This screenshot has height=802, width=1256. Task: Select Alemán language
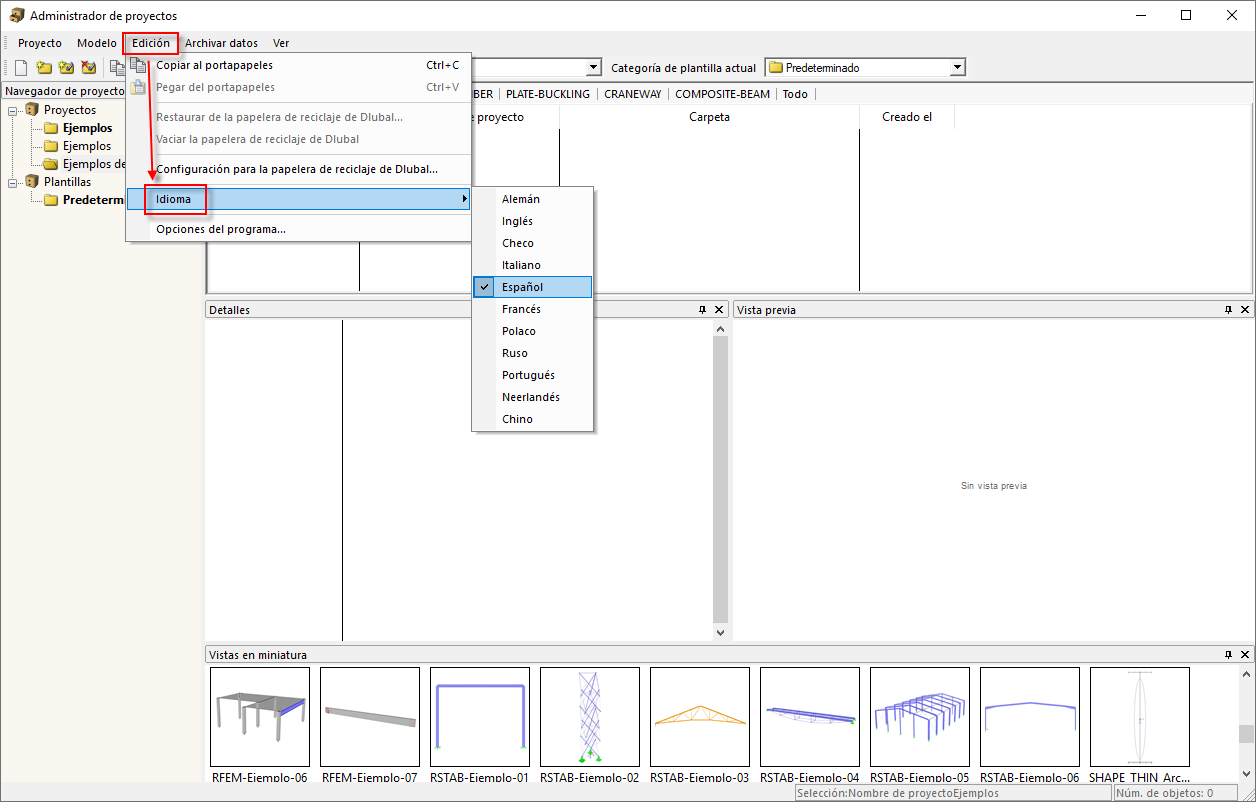click(533, 199)
